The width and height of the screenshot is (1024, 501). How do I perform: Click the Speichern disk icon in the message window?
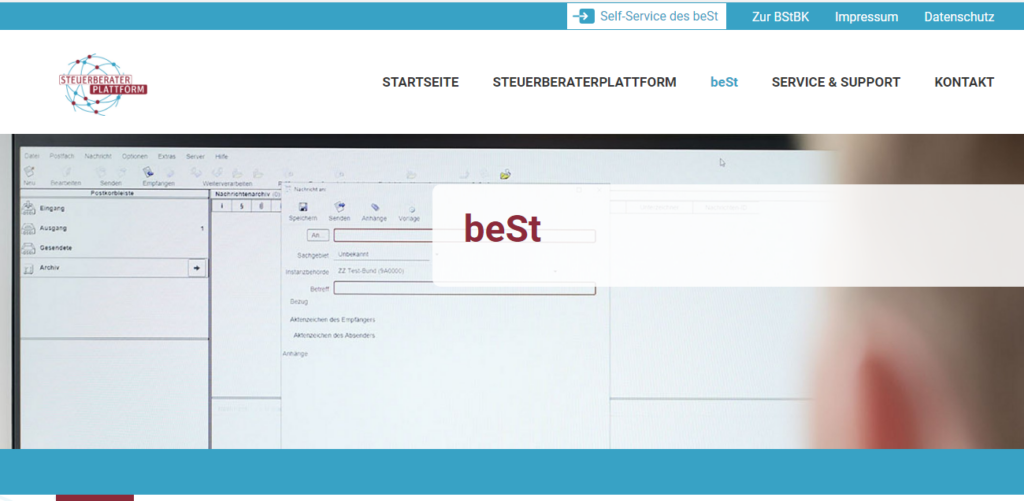click(x=303, y=207)
